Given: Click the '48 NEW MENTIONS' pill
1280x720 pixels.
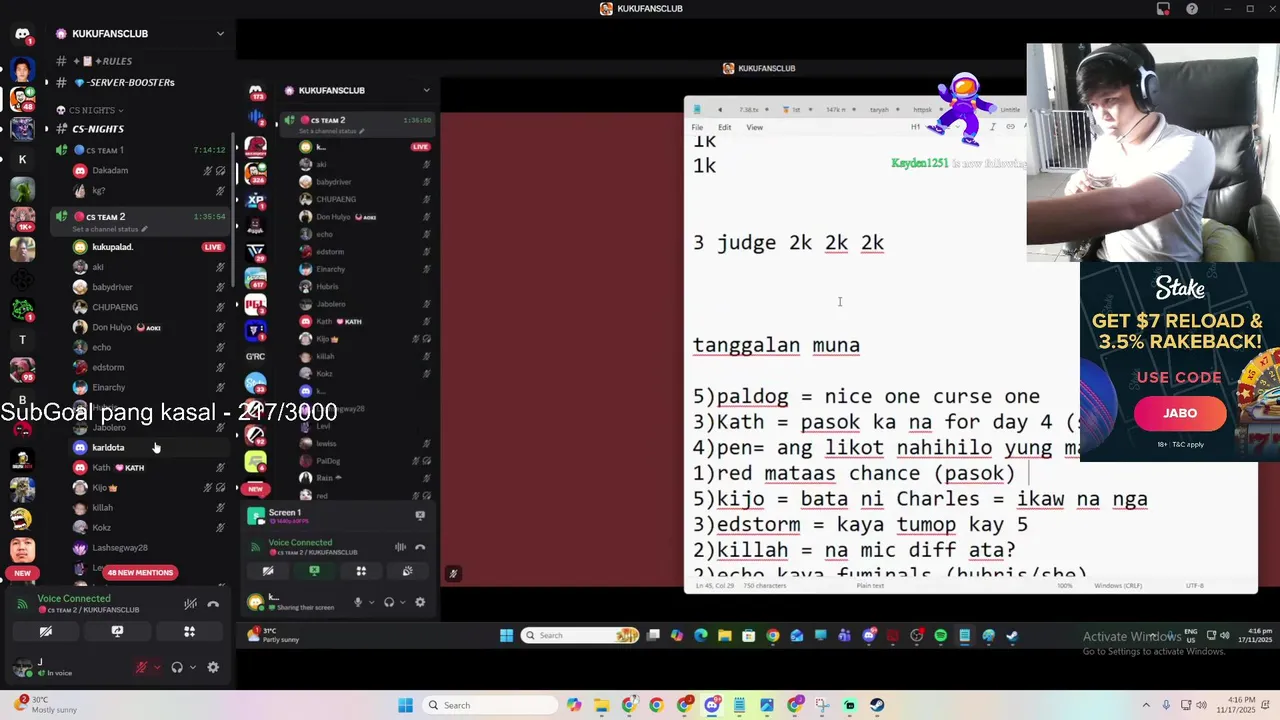Looking at the screenshot, I should tap(140, 573).
